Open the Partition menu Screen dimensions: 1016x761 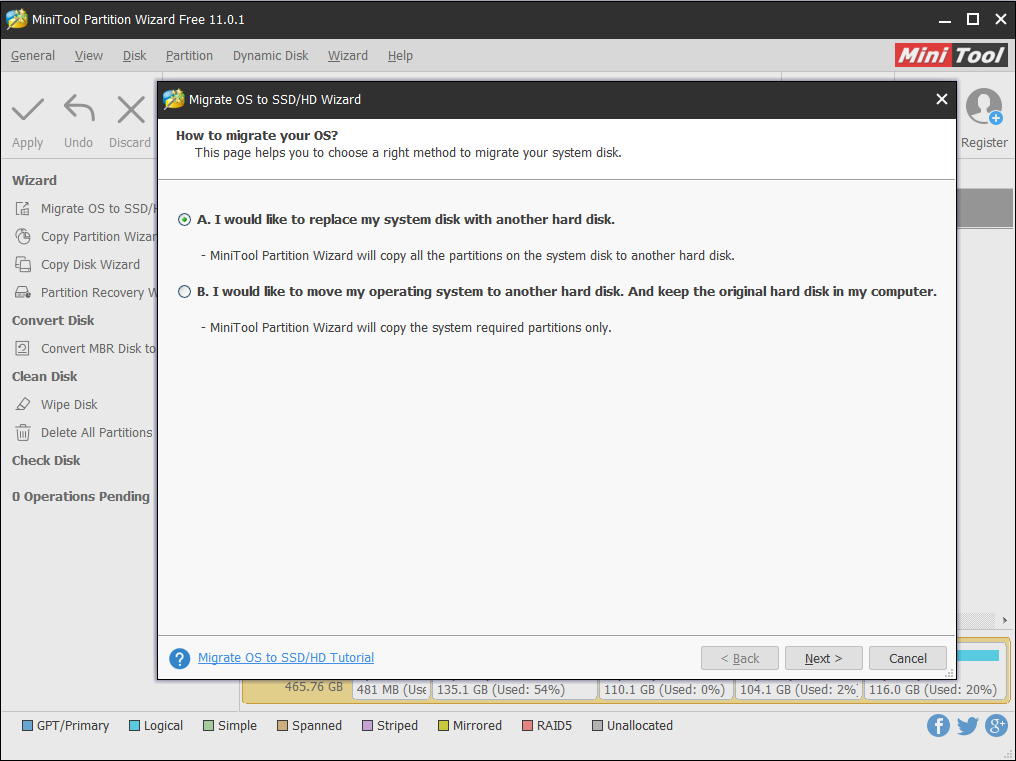pos(189,56)
